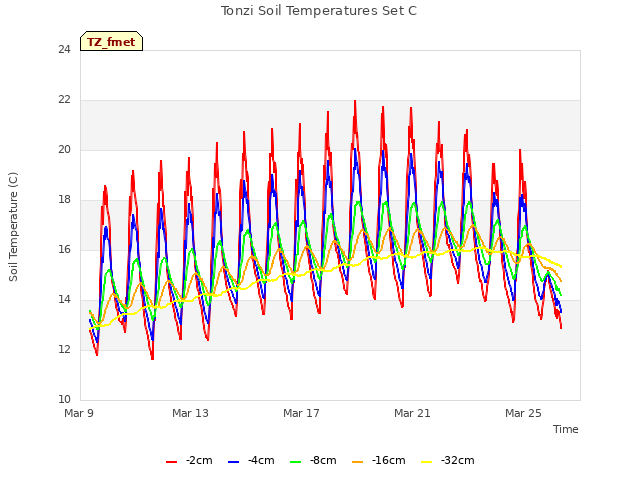Click the 22 y-axis tick label

click(x=64, y=100)
